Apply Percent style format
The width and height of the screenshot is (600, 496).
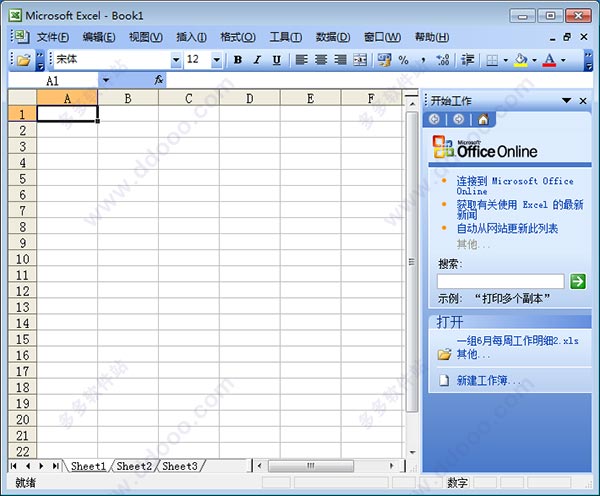403,60
